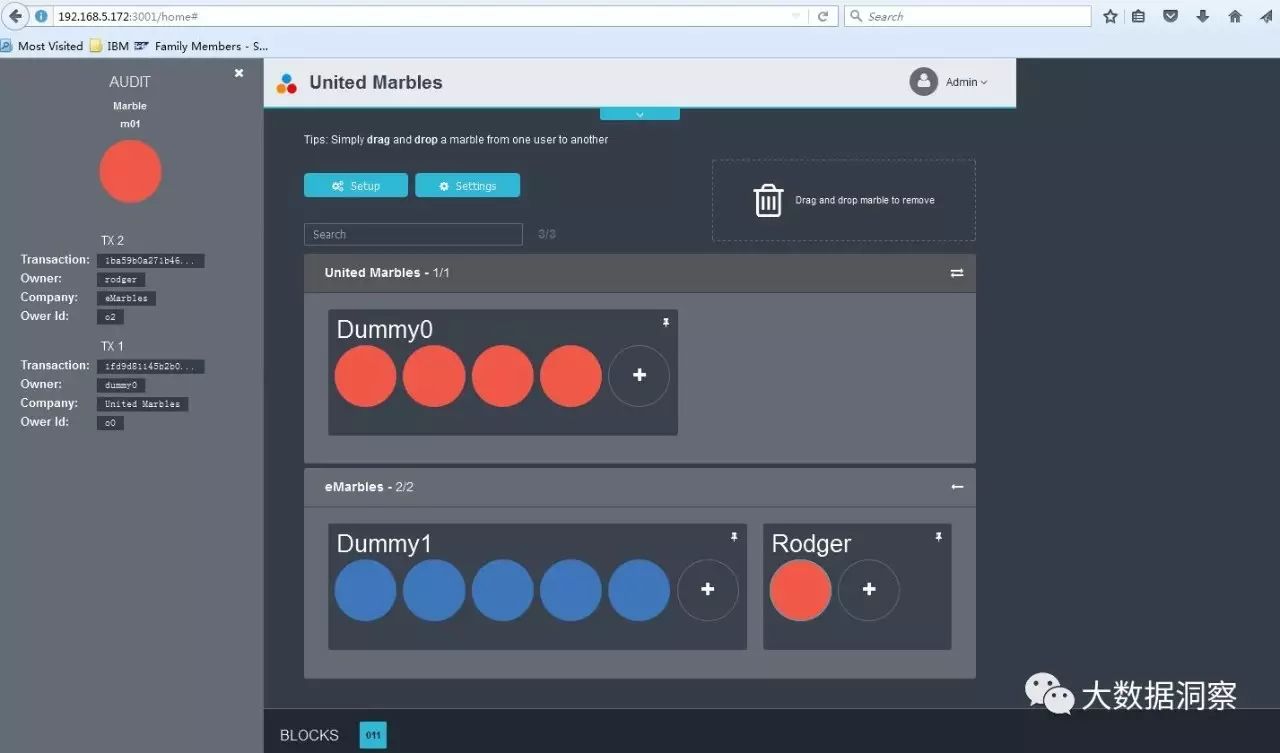Click the TX 2 heading
The image size is (1280, 753).
pos(112,241)
